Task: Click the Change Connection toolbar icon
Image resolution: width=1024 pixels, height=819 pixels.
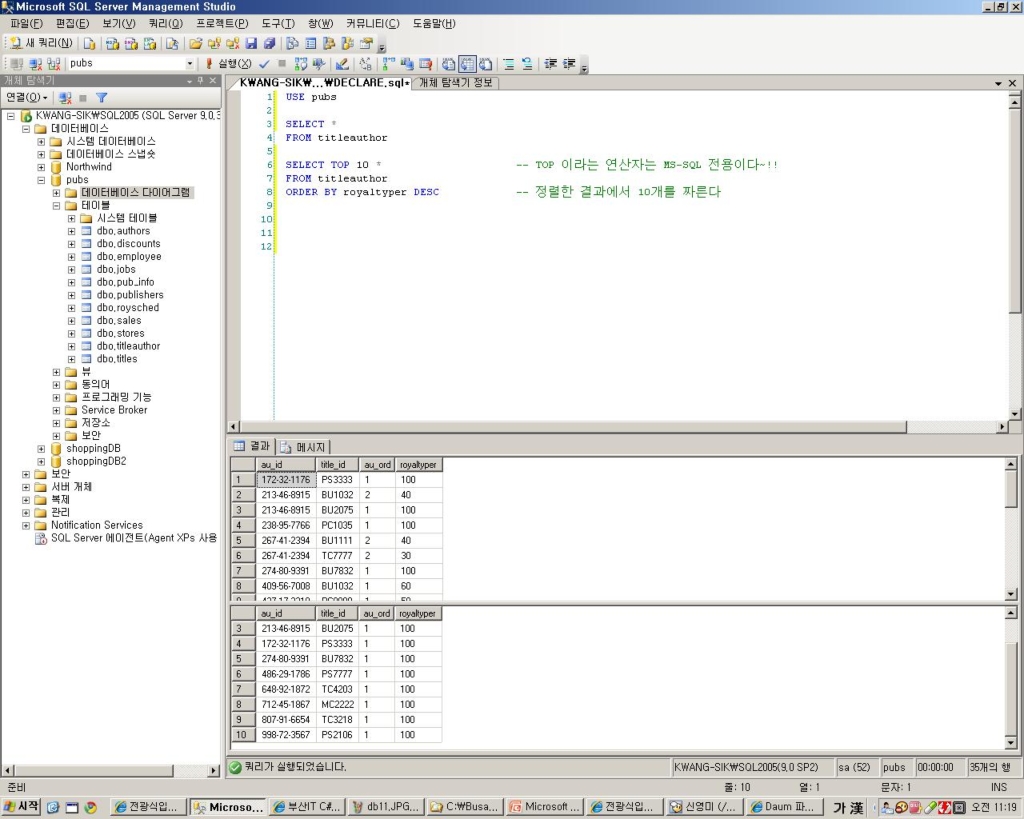Action: coord(54,63)
